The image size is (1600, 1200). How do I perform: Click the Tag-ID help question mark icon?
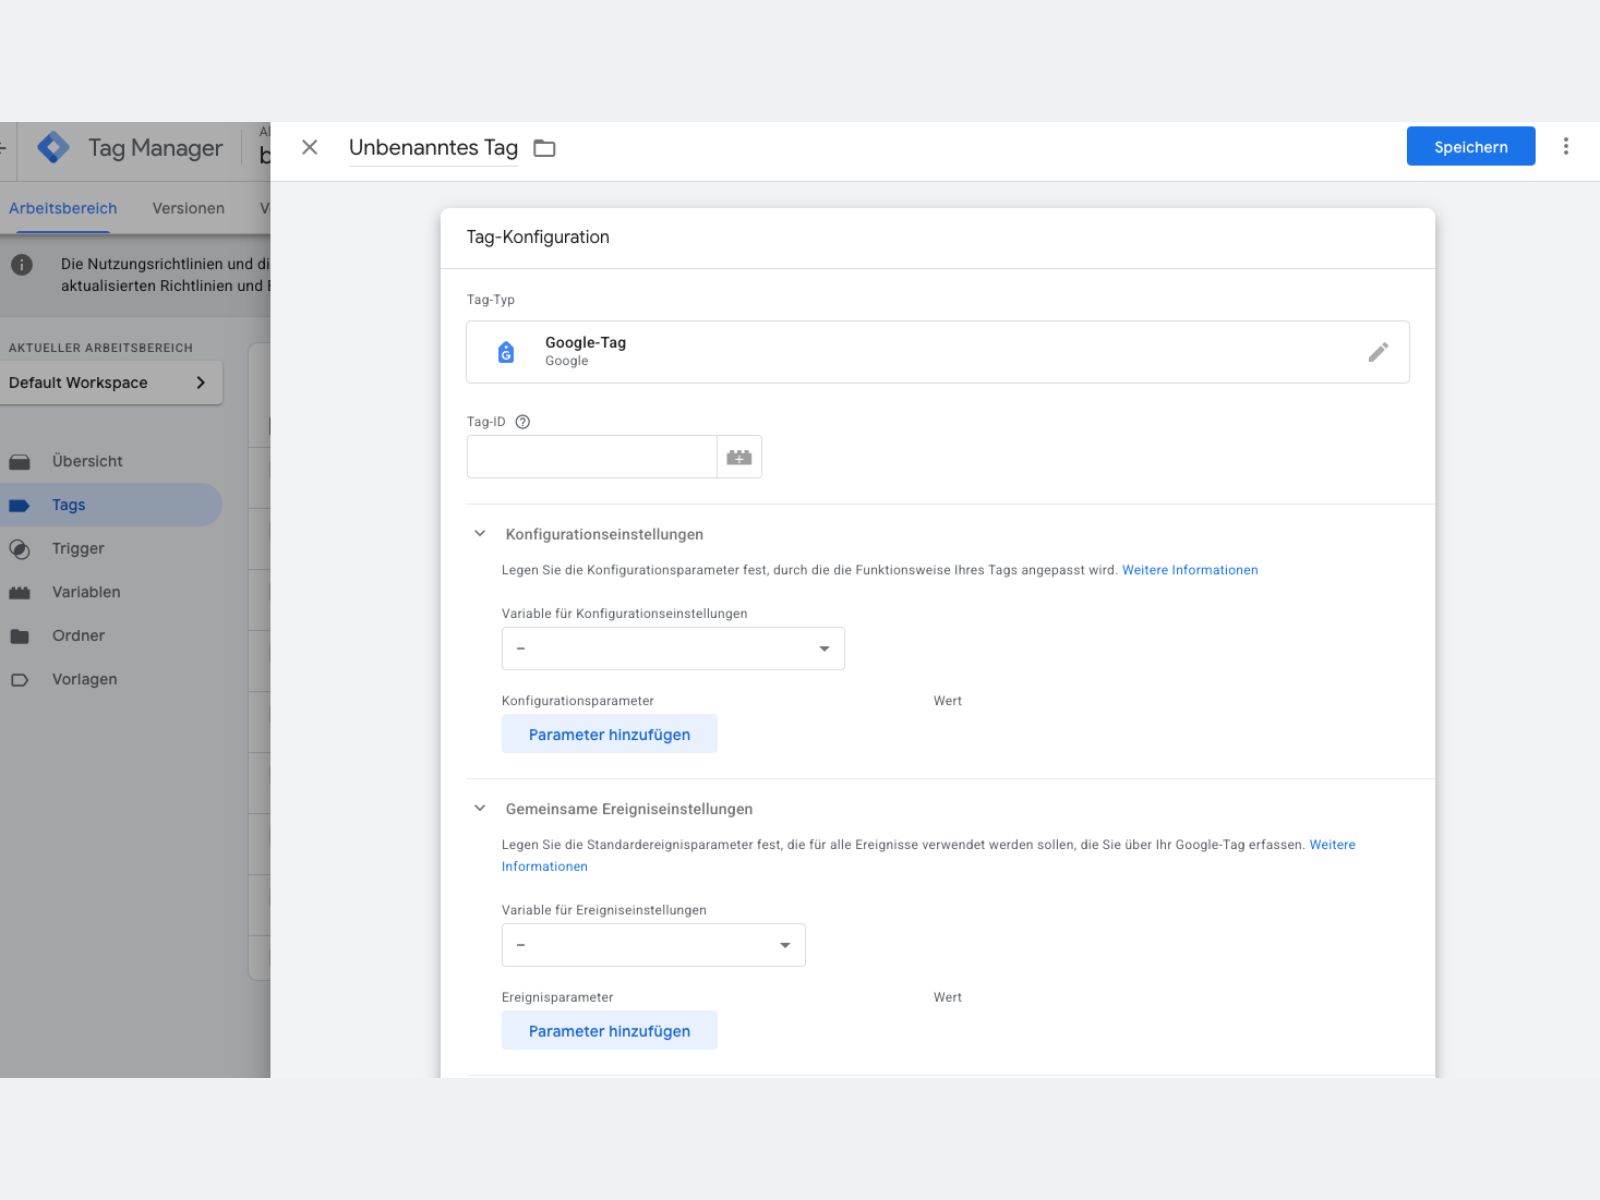click(x=522, y=422)
